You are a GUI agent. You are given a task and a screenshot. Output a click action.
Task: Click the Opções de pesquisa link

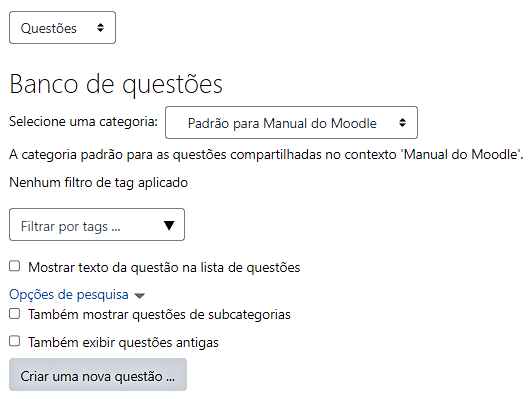(x=69, y=295)
